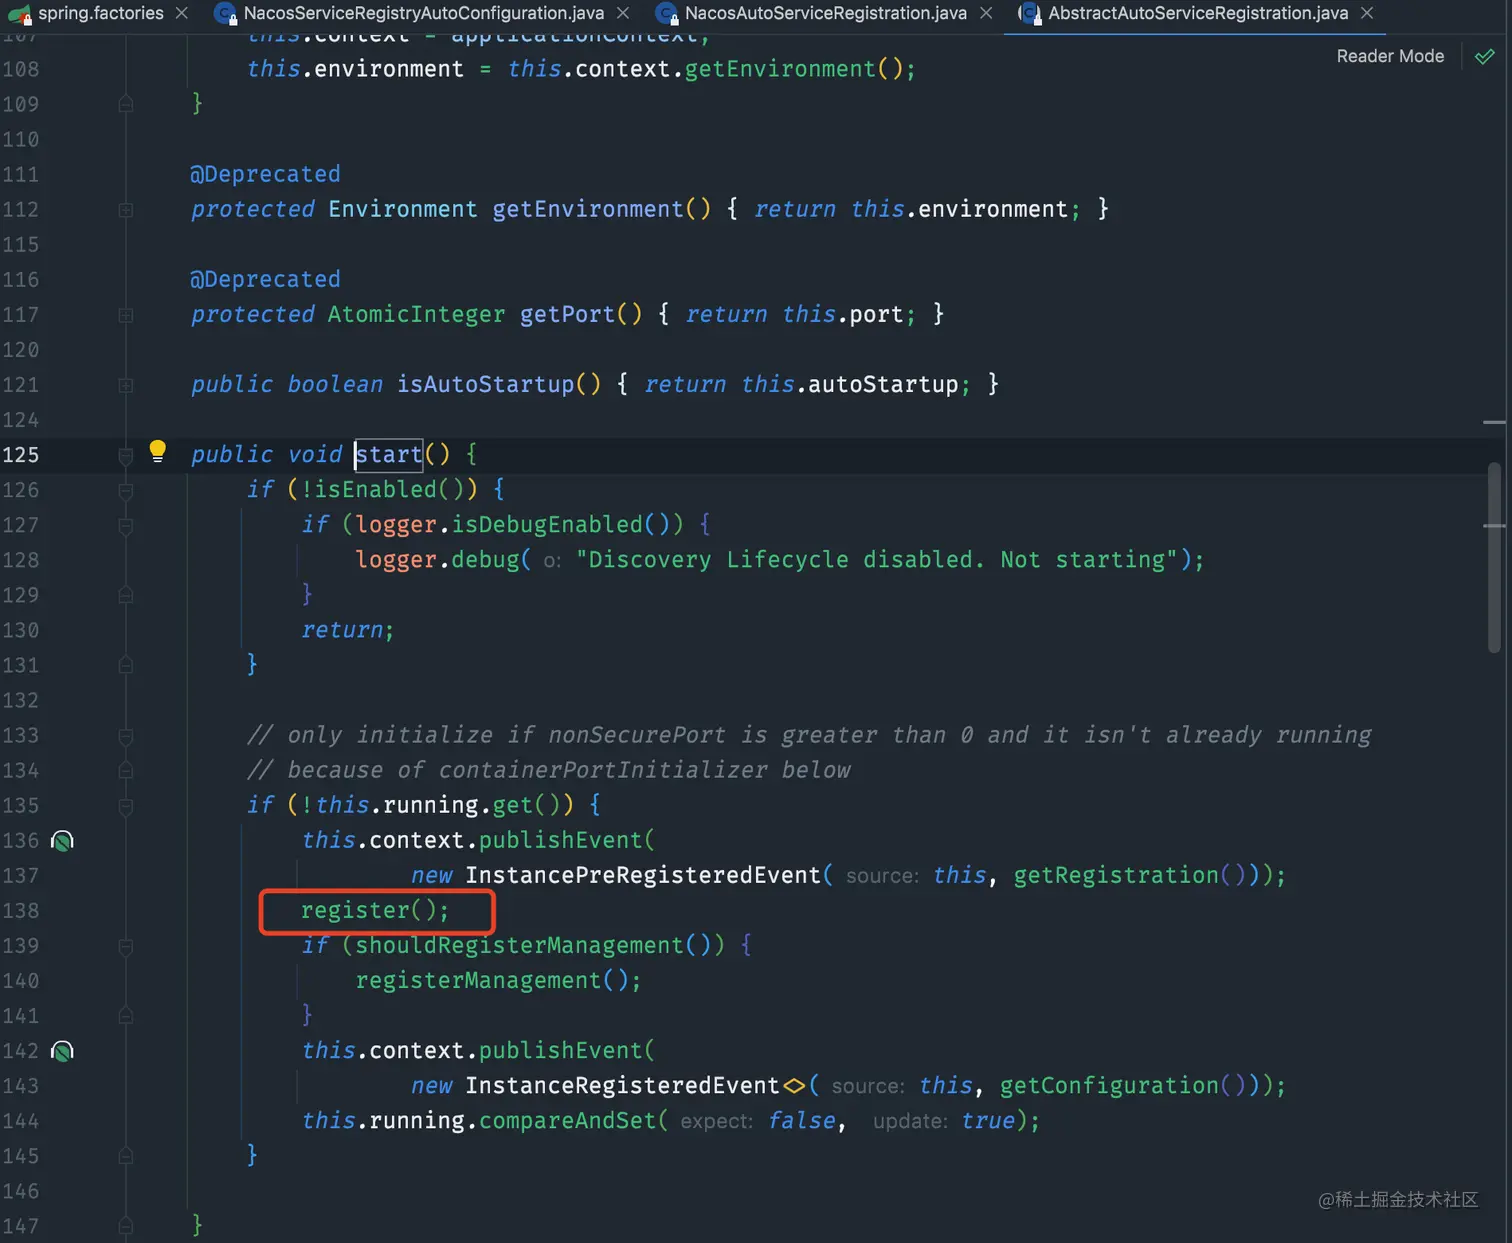Click fold end marker at line 109

coord(125,104)
